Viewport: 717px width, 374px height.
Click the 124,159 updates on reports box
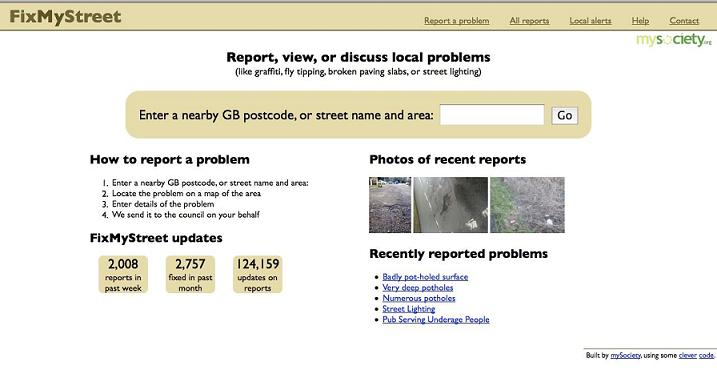point(257,274)
